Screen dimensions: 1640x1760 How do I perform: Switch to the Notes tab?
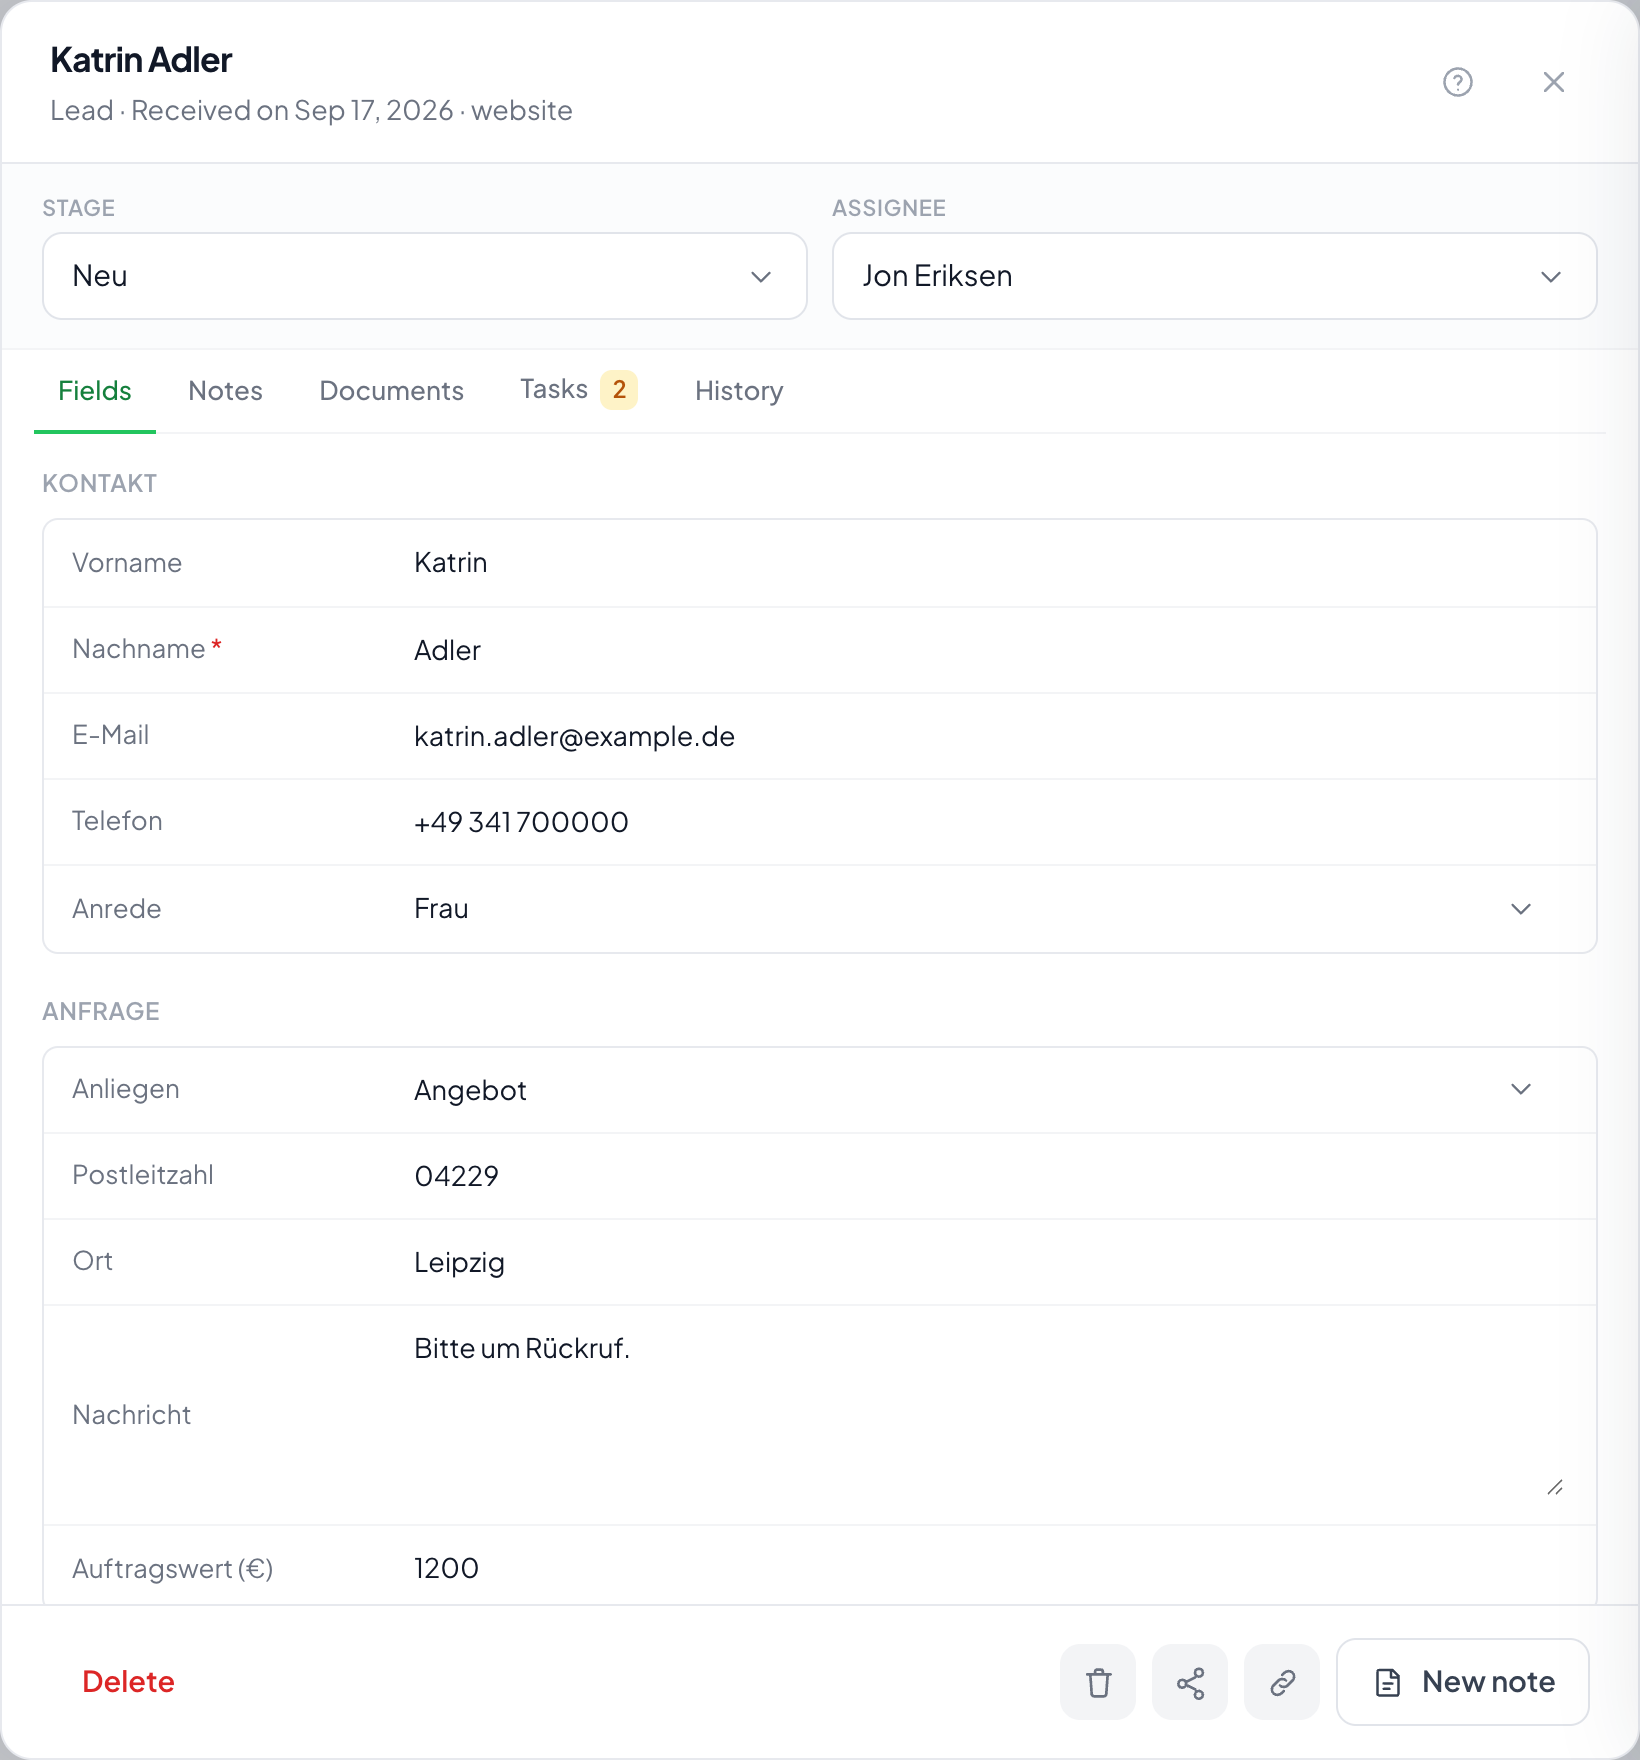click(225, 391)
